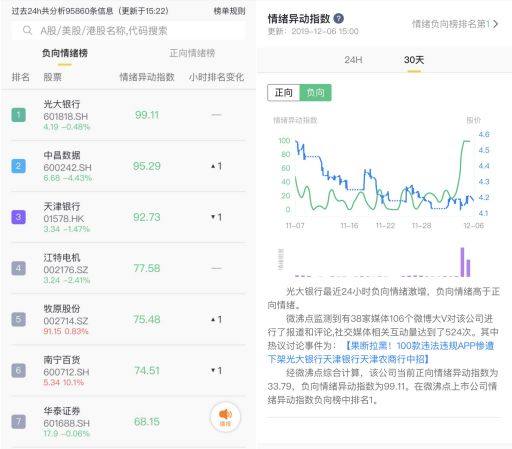Switch to 负向情绪榜 tab

pos(65,53)
